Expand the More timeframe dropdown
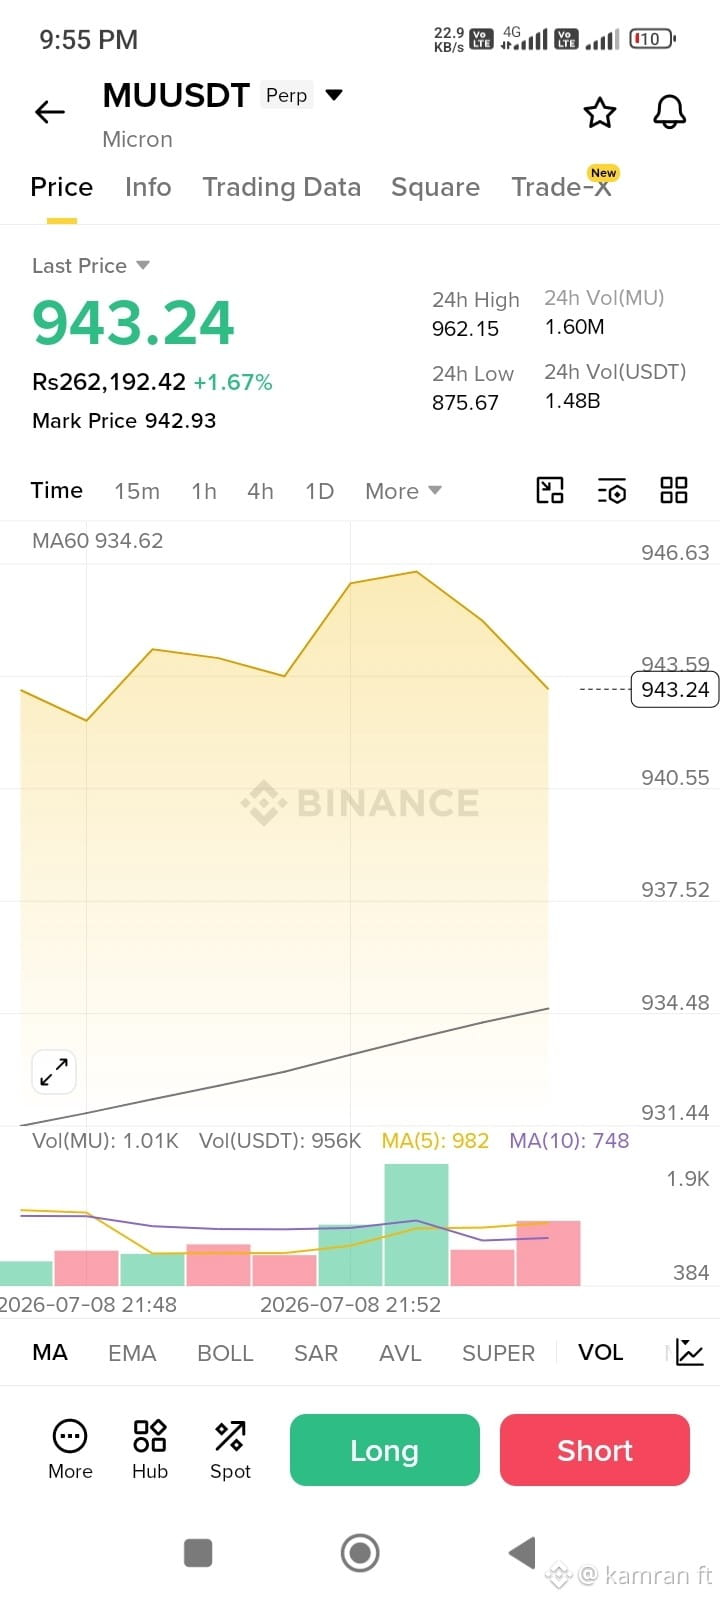This screenshot has height=1600, width=720. tap(403, 491)
